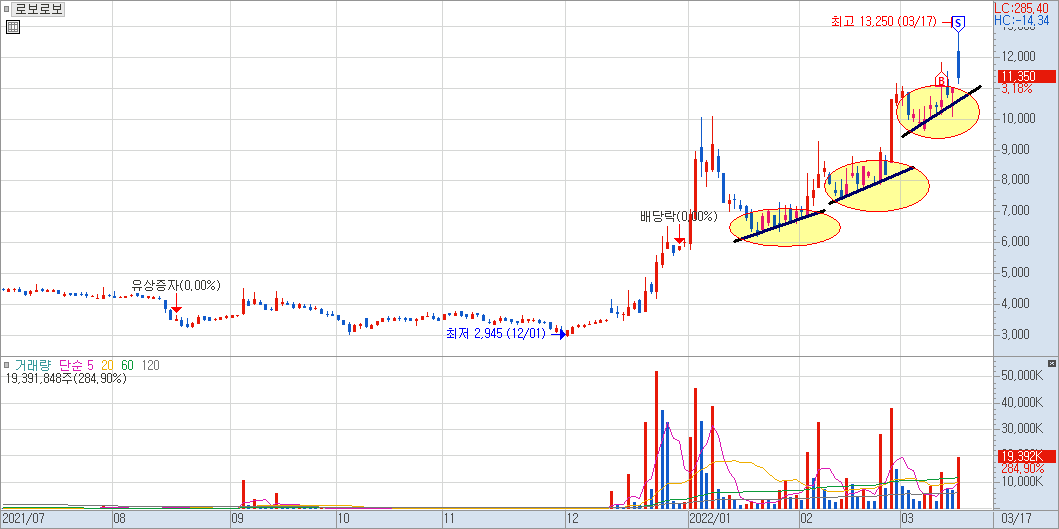Click the 로보로보 stock name button
The image size is (1059, 529).
[38, 10]
